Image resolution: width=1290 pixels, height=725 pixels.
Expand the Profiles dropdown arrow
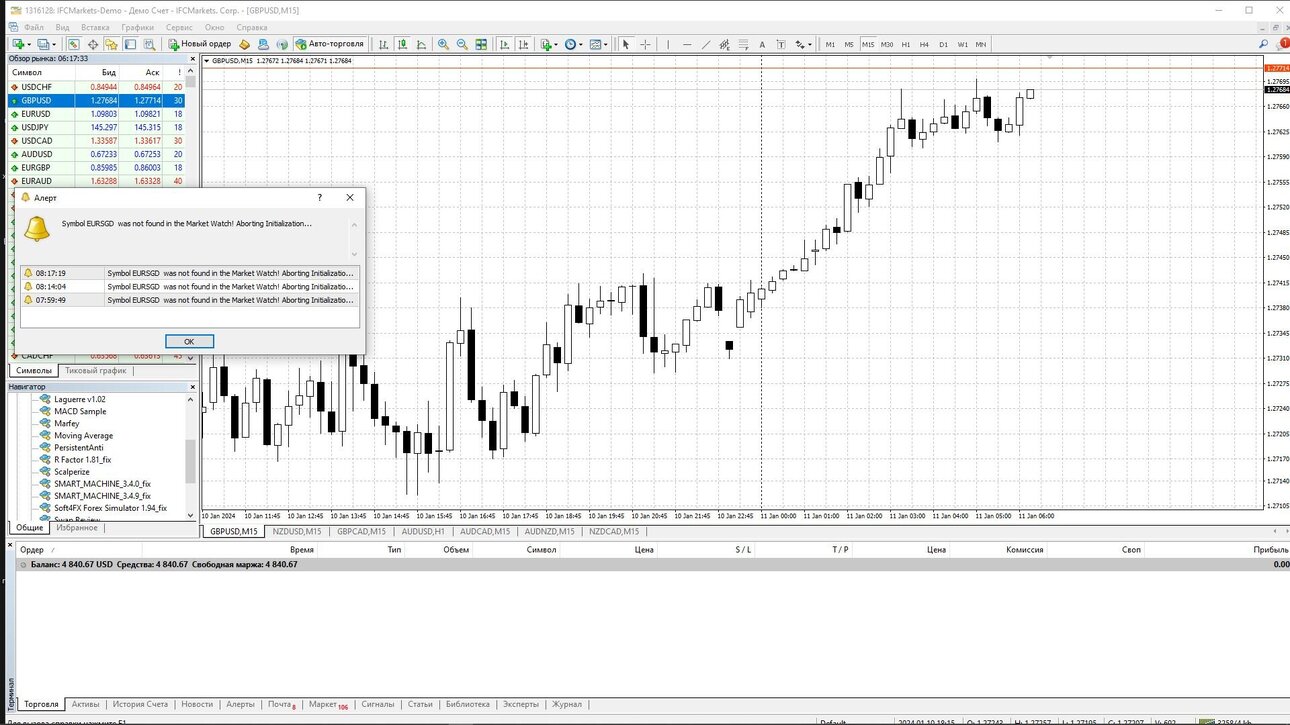[54, 44]
